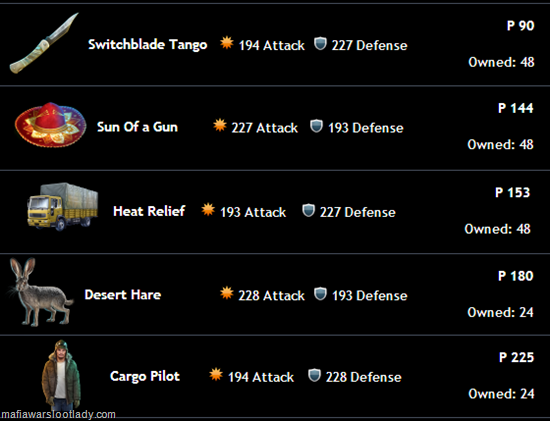Open the Sun Of a Gun item name

click(x=137, y=127)
